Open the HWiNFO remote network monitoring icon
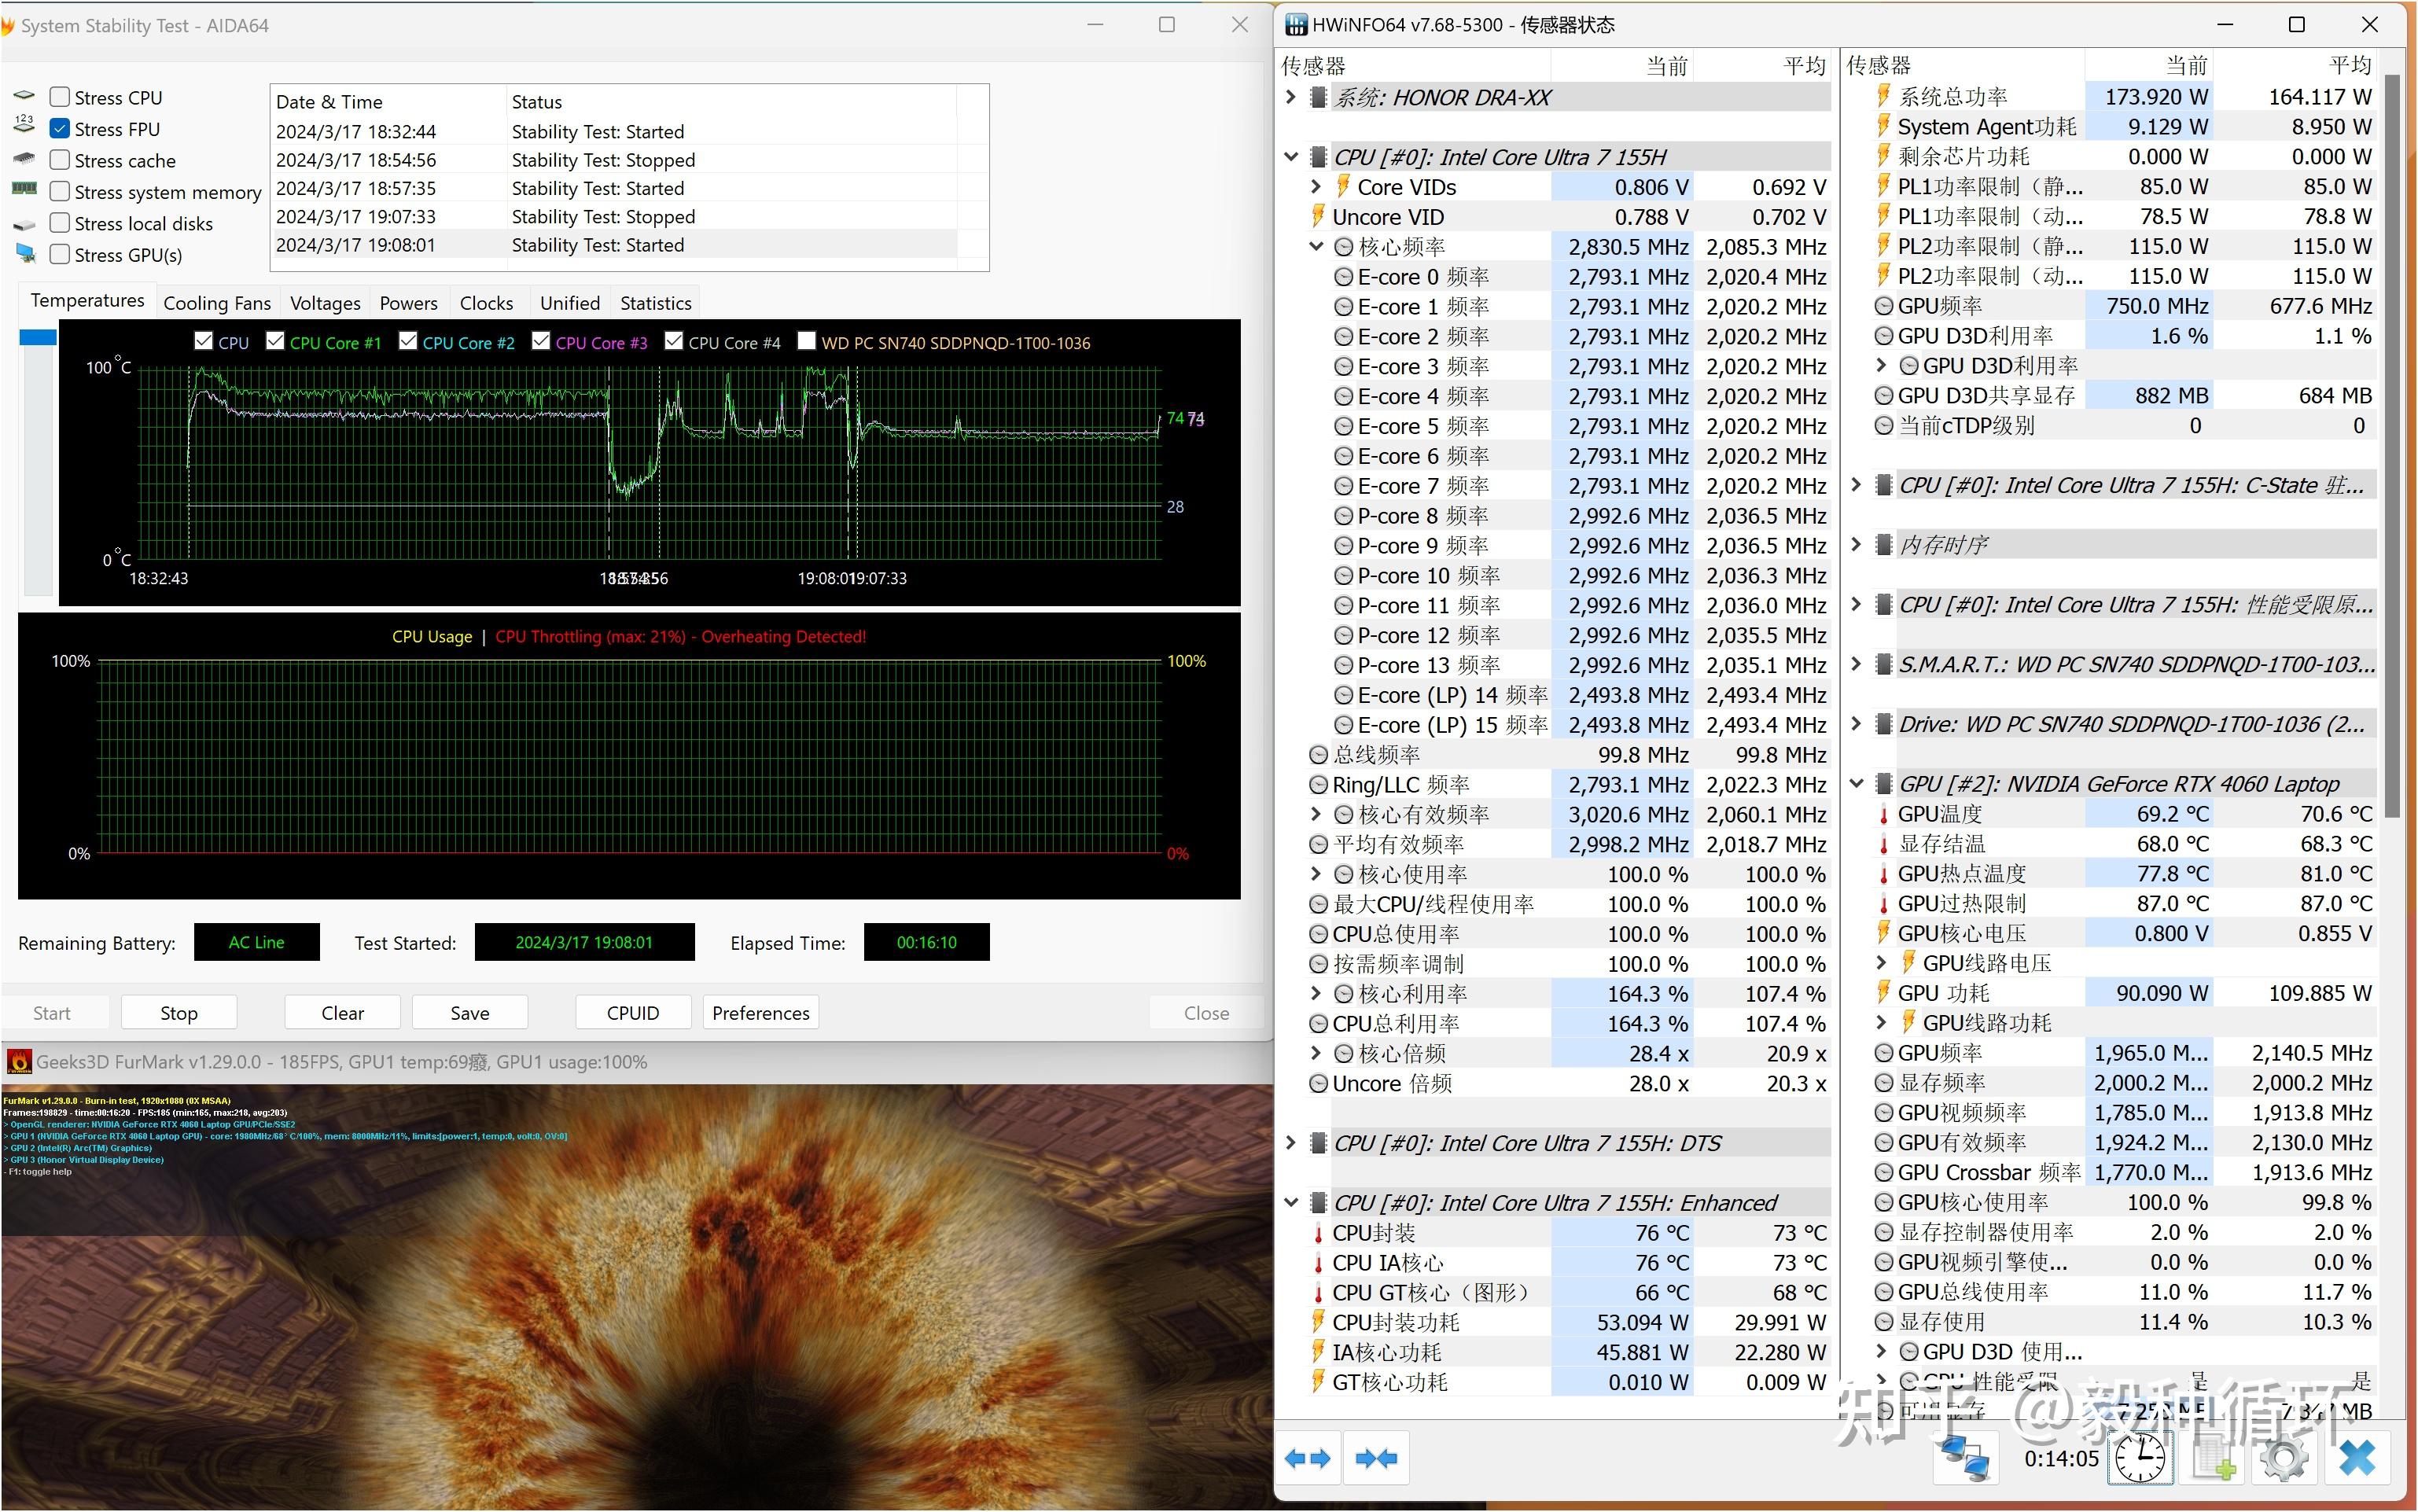Image resolution: width=2418 pixels, height=1512 pixels. [x=1965, y=1458]
